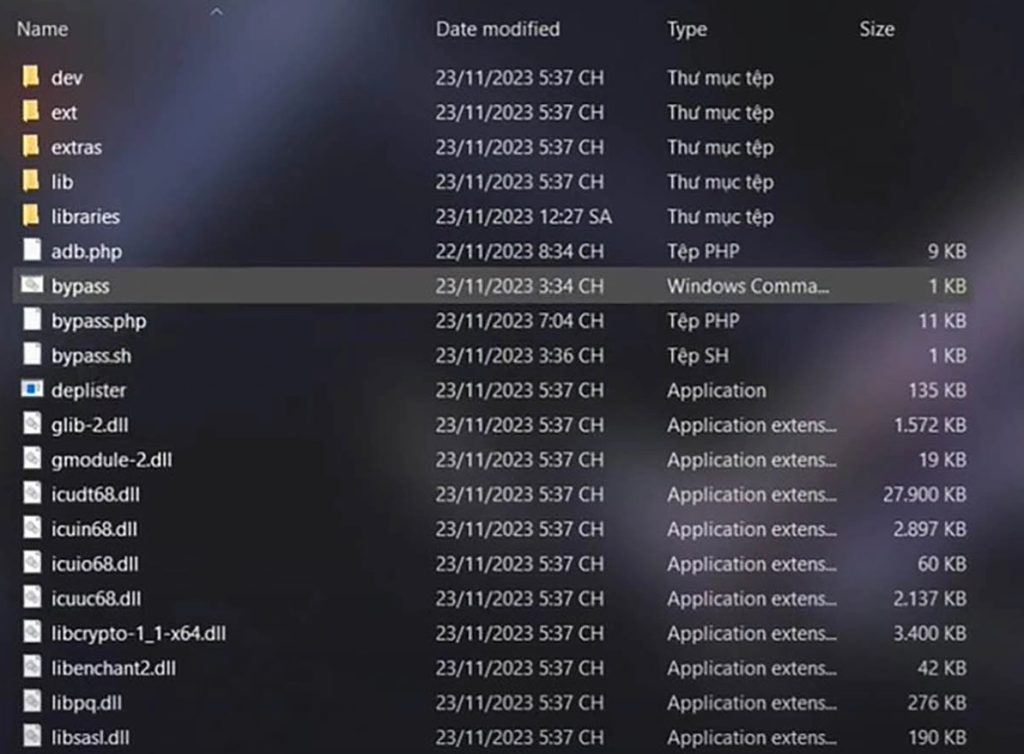Click the lib folder name
This screenshot has height=754, width=1024.
pos(62,182)
